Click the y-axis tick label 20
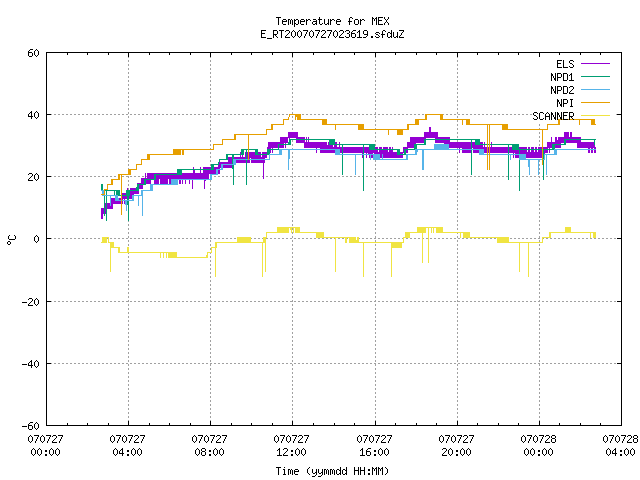 33,177
